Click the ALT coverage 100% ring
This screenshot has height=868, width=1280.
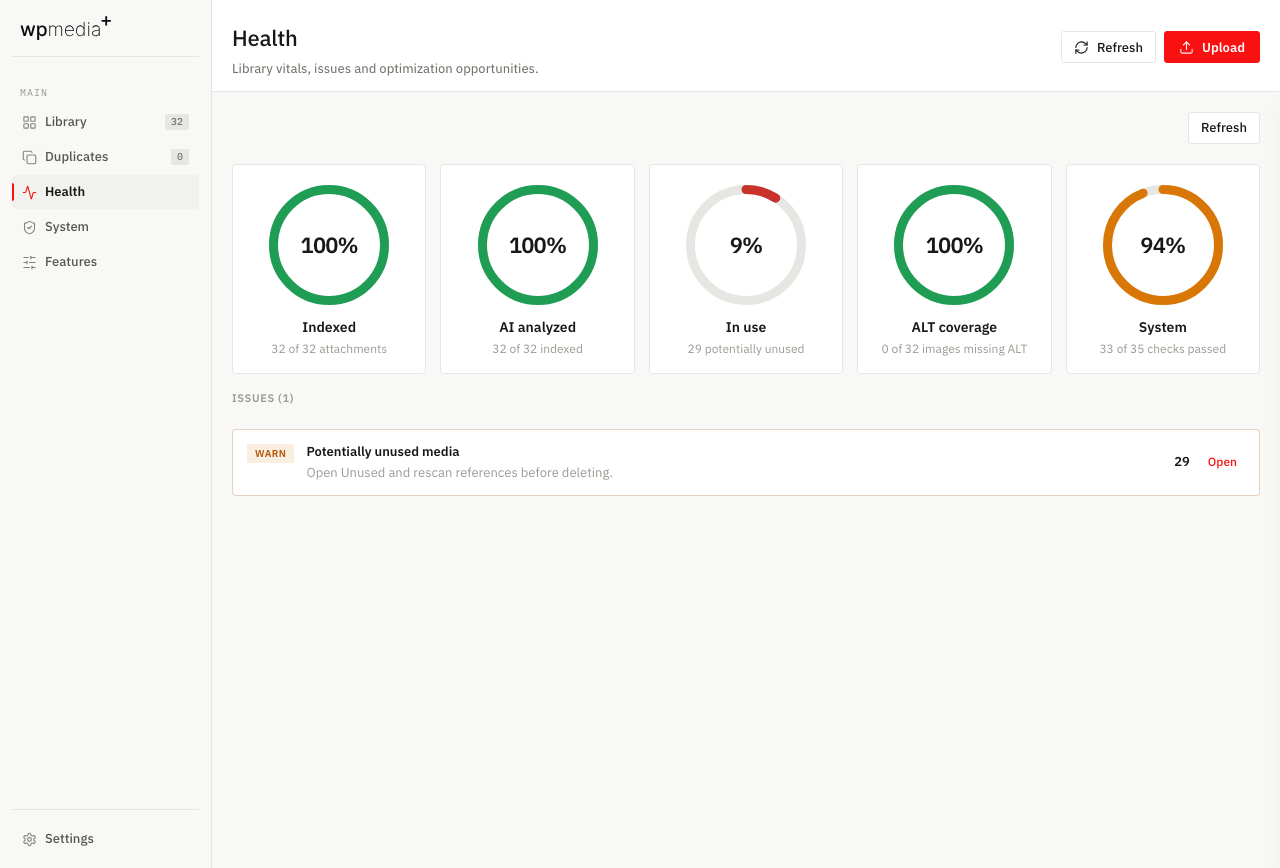point(954,245)
